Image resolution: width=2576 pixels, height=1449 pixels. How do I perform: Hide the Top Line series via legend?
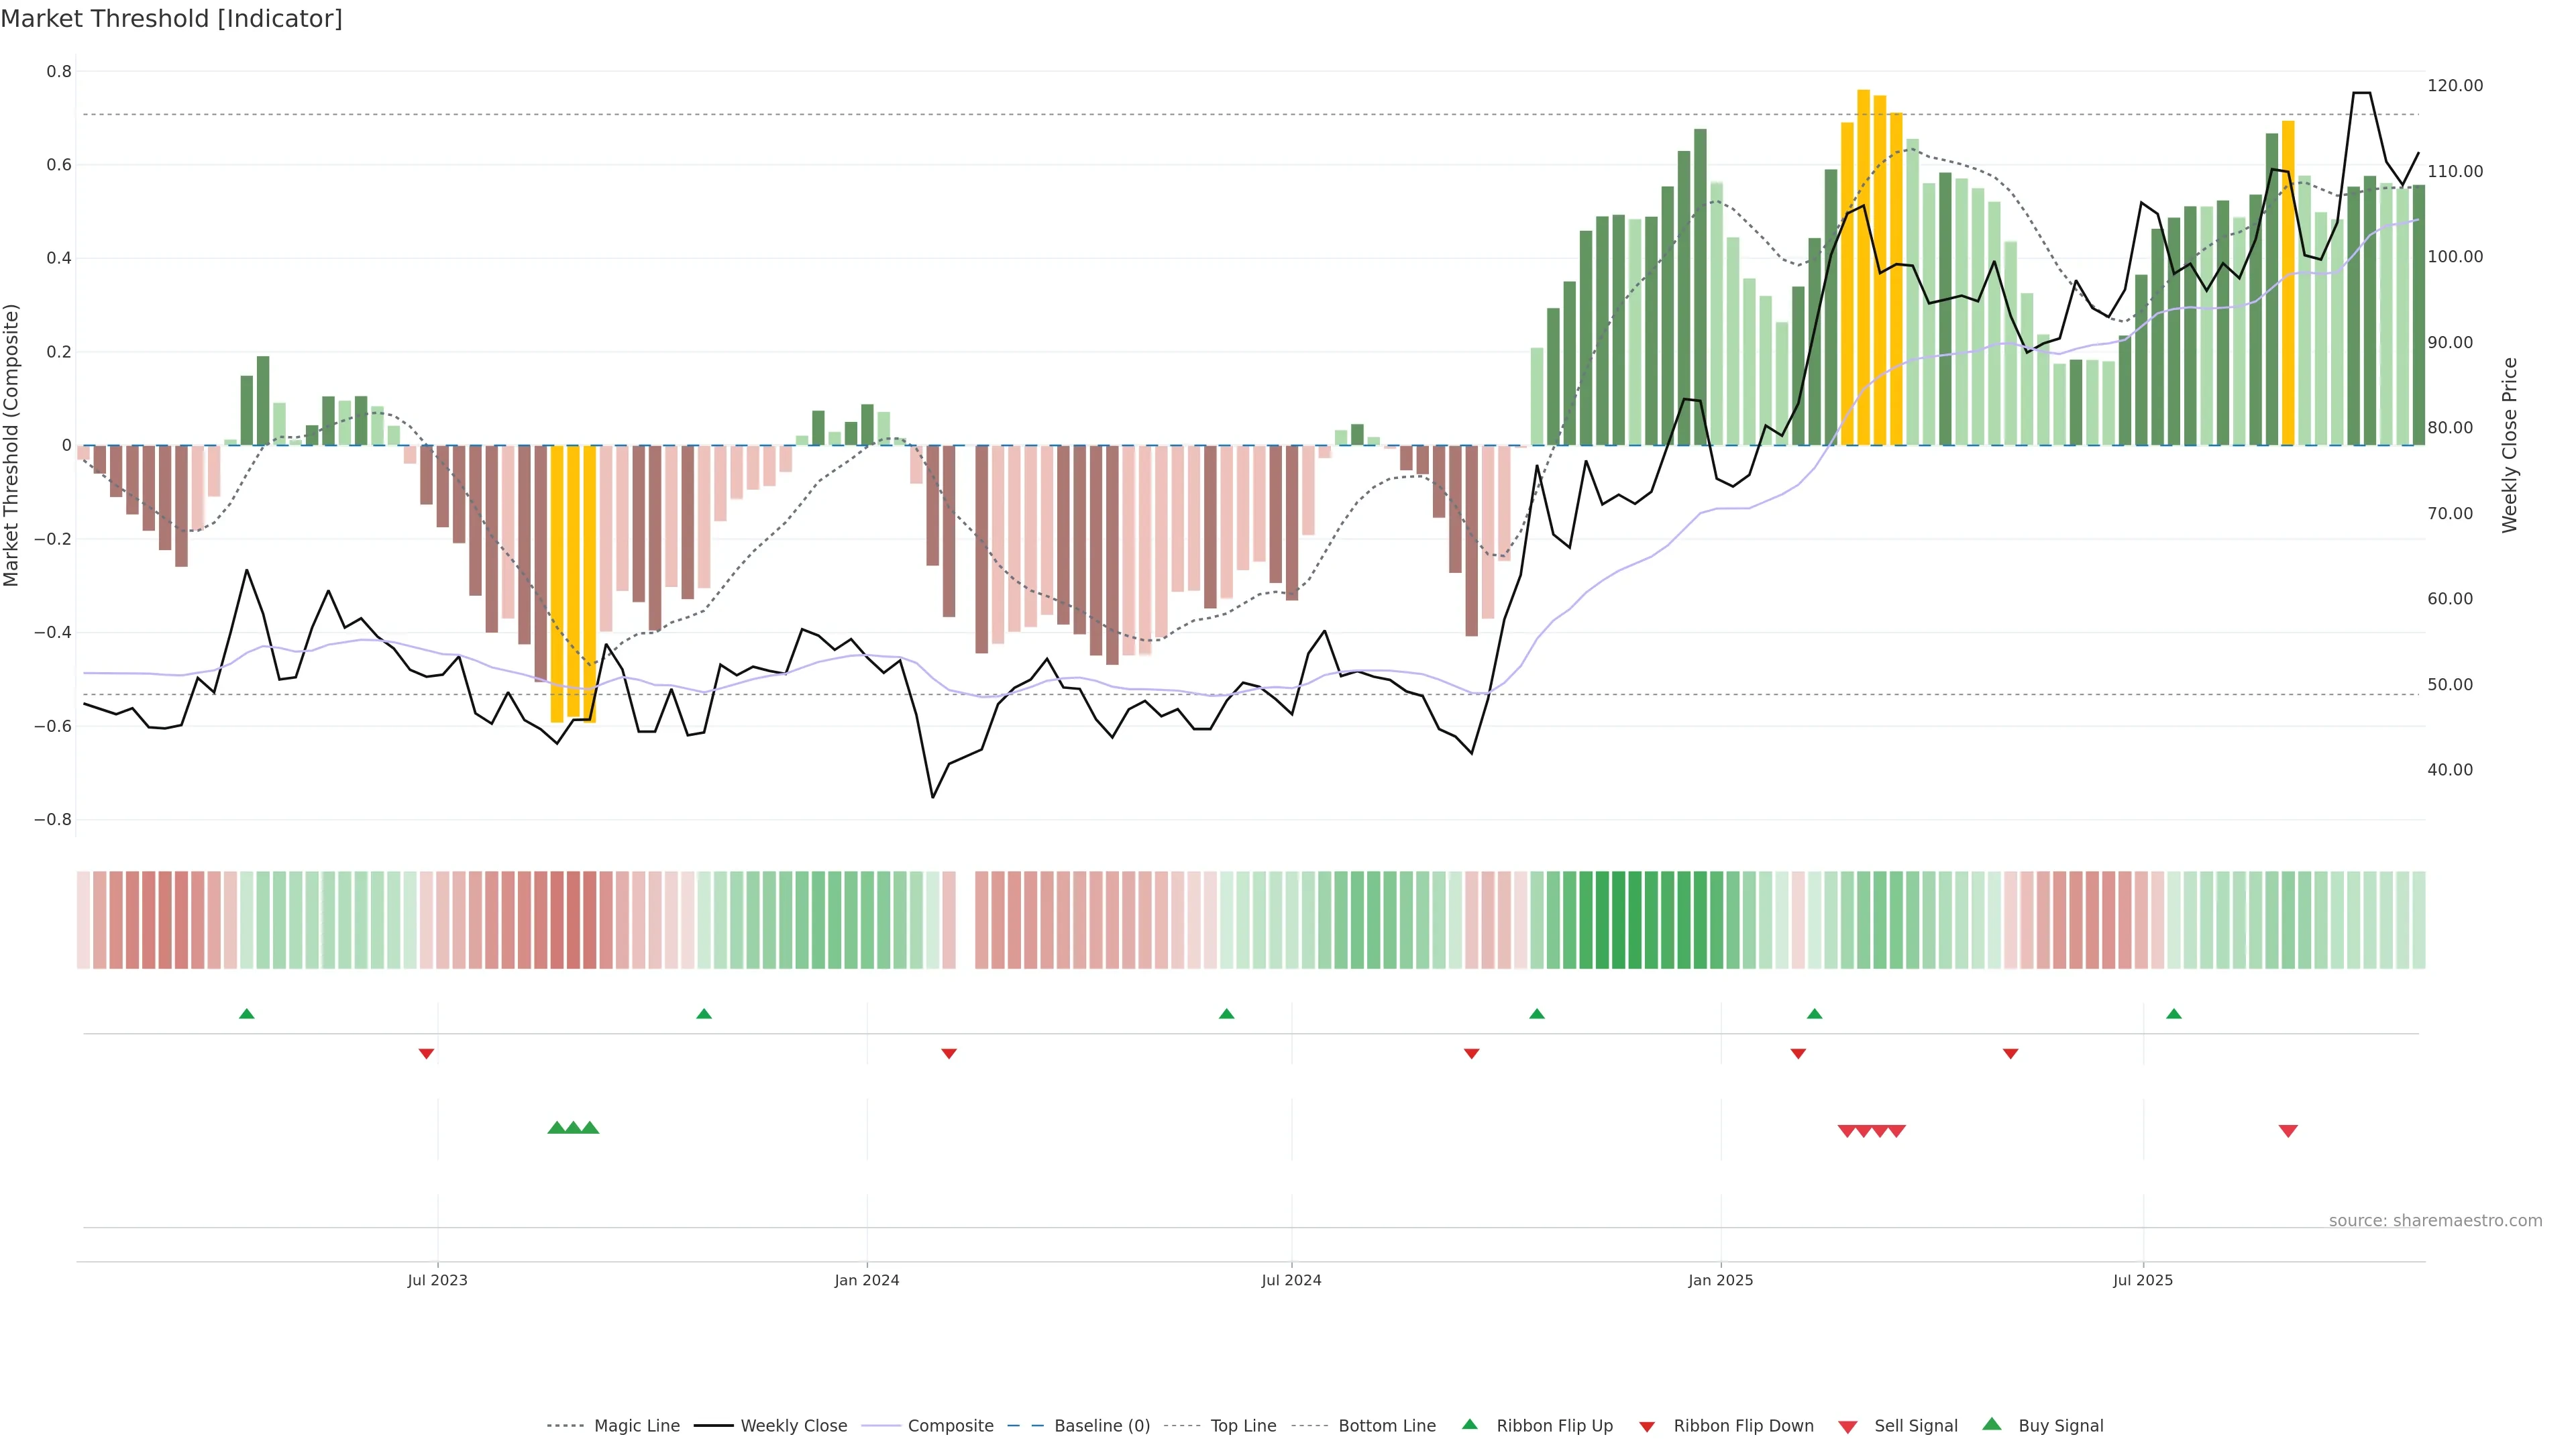(1243, 1426)
